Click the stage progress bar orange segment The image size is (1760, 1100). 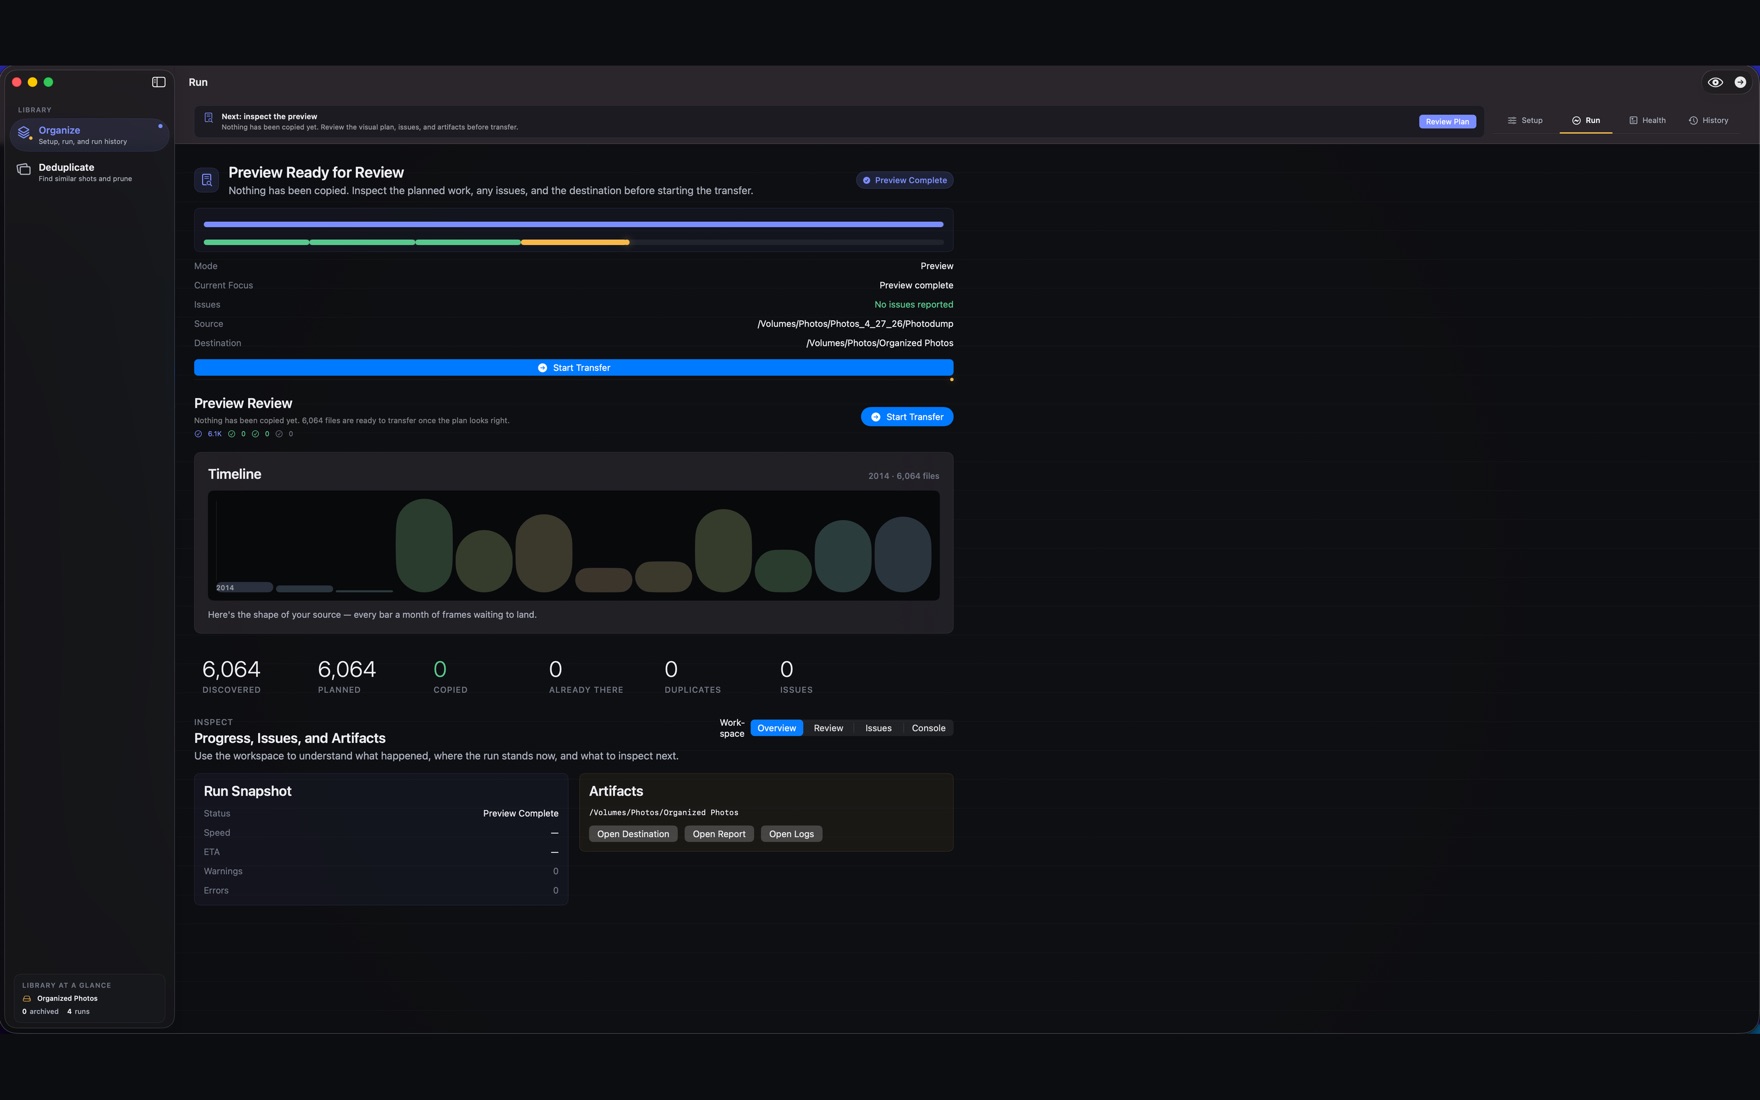pos(575,242)
